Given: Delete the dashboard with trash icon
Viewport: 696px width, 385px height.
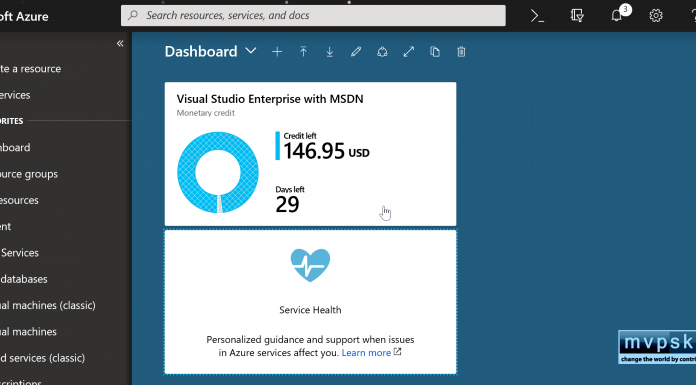Looking at the screenshot, I should pos(461,52).
